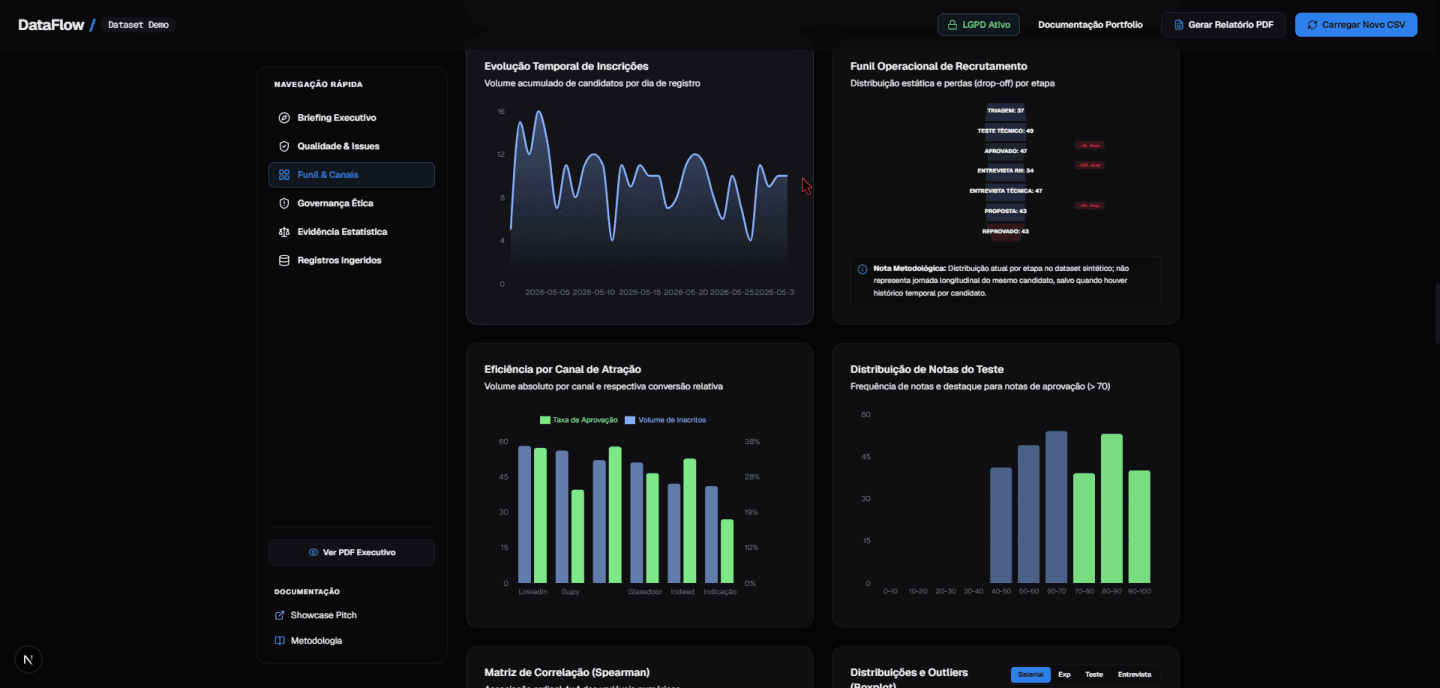Image resolution: width=1440 pixels, height=688 pixels.
Task: Click the 2026-05-10 date axis label
Action: [x=593, y=292]
